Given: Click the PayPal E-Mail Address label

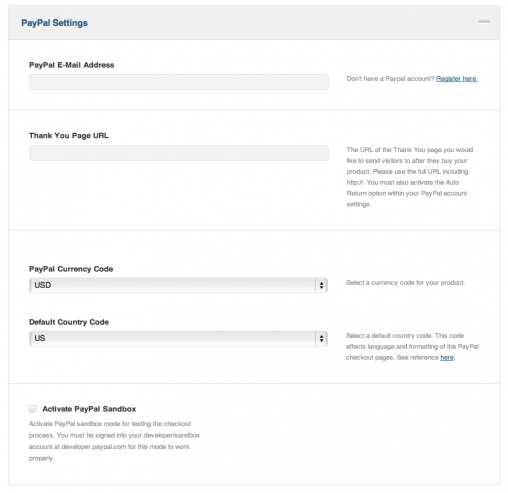Looking at the screenshot, I should click(x=72, y=65).
